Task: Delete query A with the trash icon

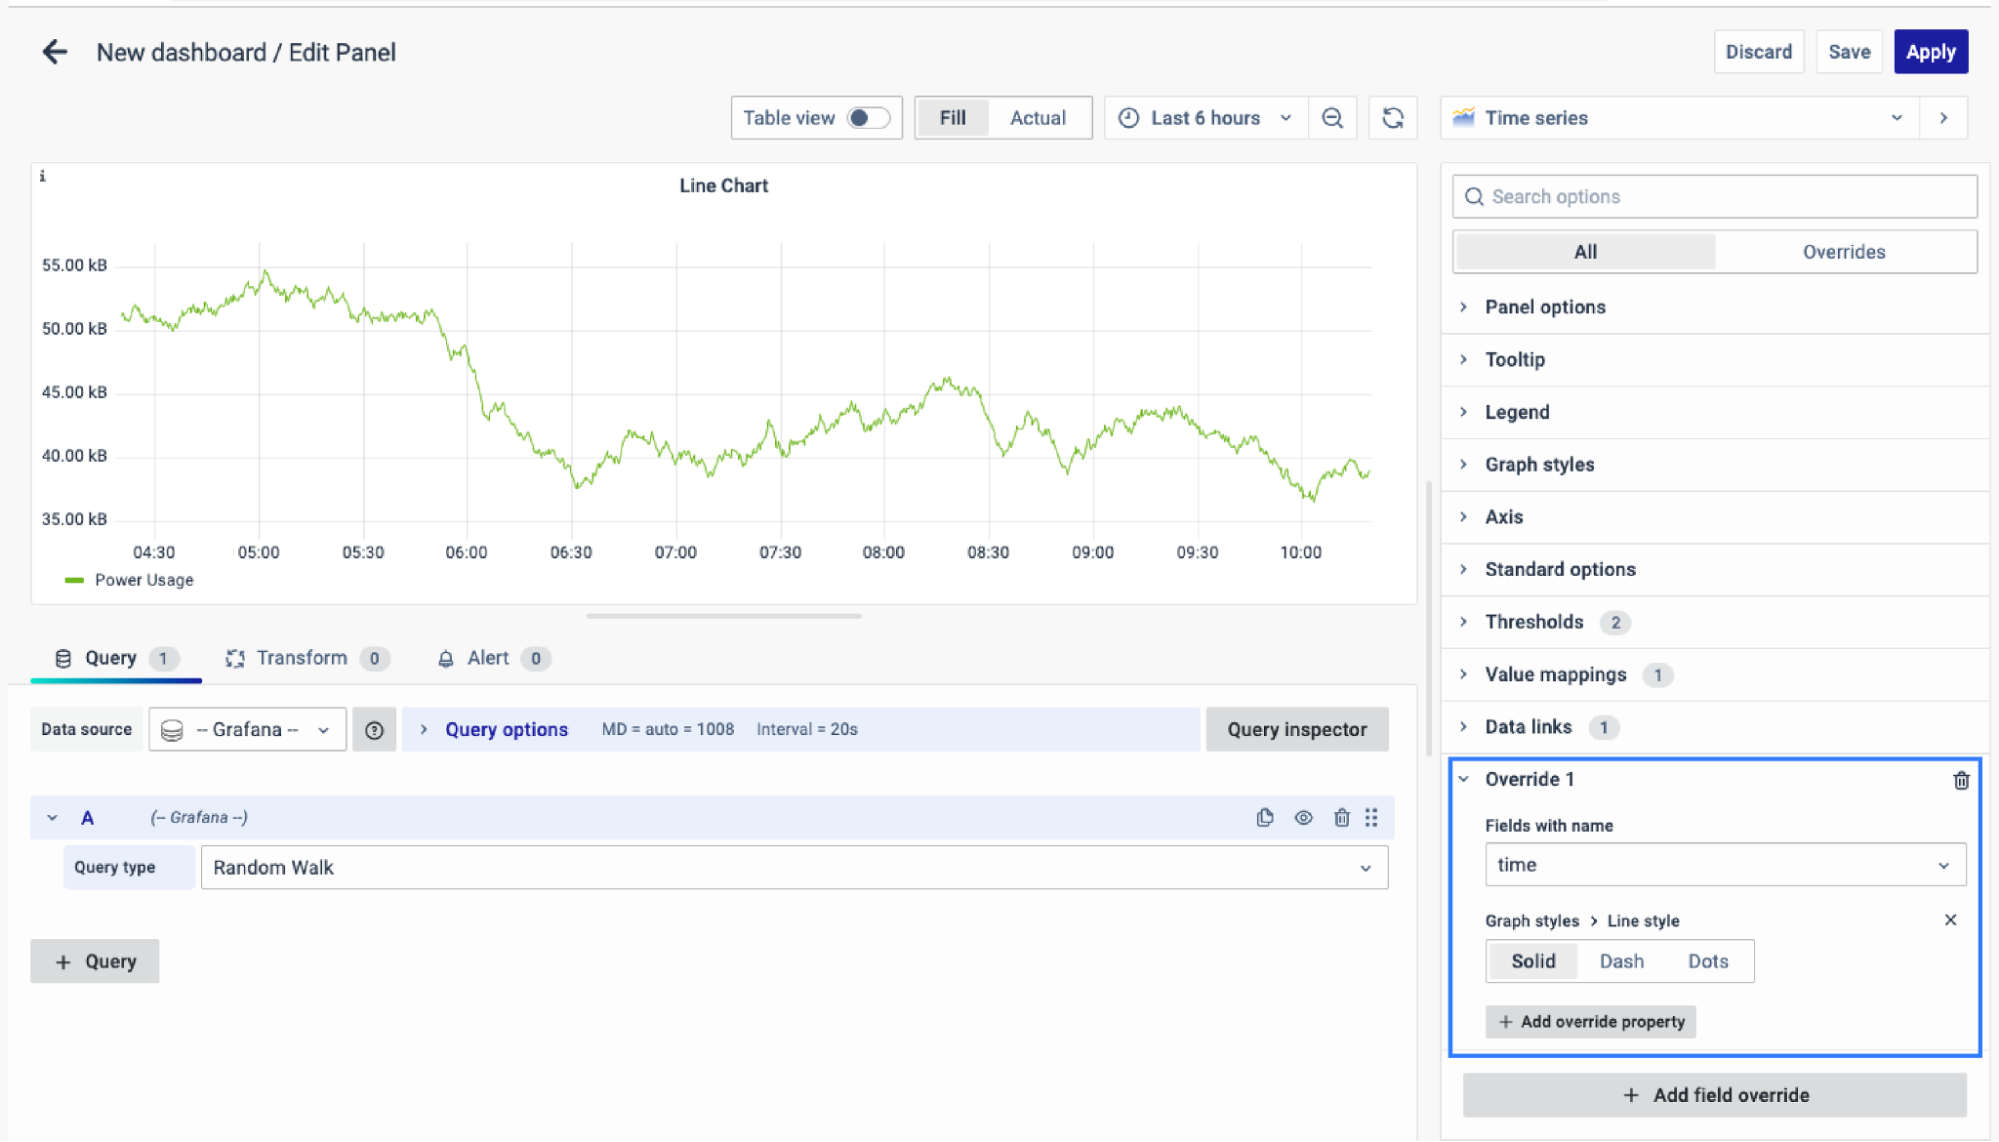Action: [1341, 817]
